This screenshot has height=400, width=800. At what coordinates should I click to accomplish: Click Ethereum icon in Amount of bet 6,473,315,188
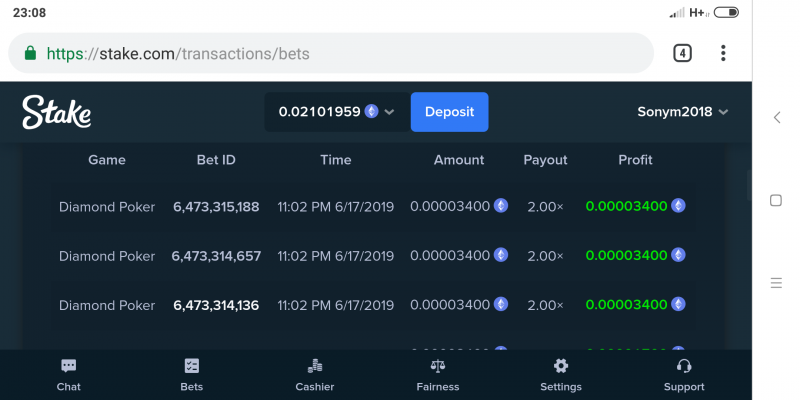tap(501, 206)
